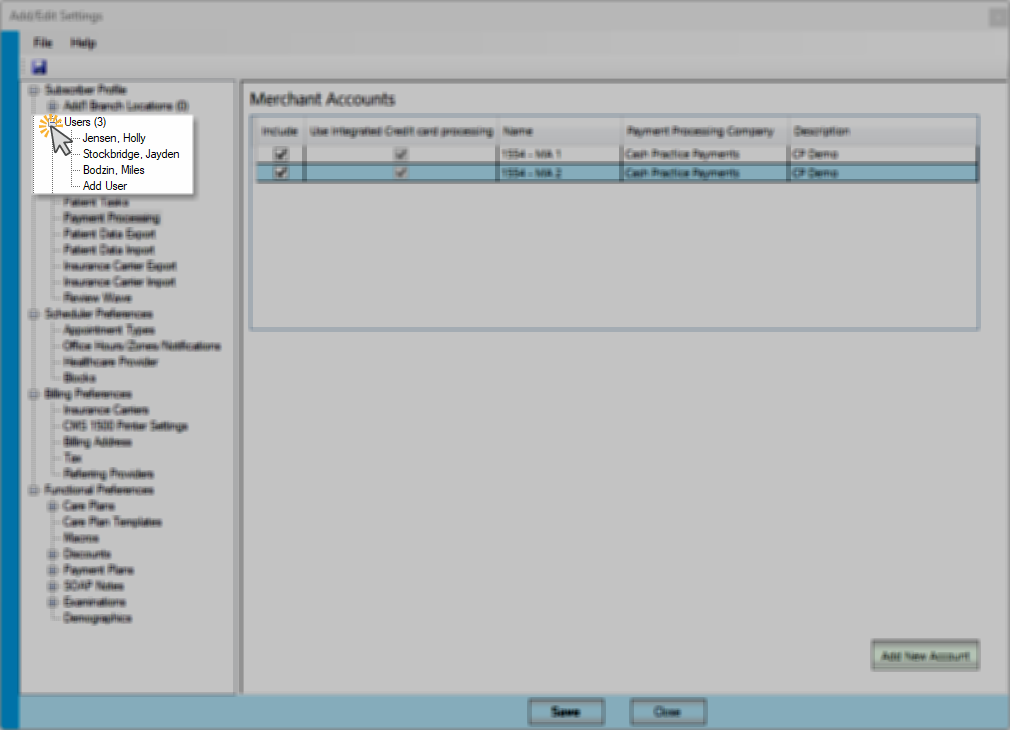This screenshot has height=730, width=1010.
Task: Toggle integrated credit card processing in second row
Action: pos(401,173)
